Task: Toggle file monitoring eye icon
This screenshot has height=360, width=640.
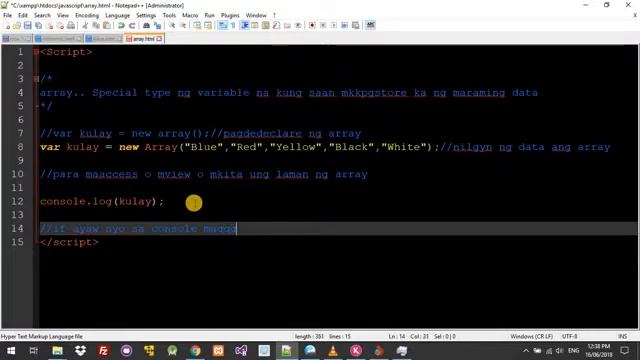Action: [x=298, y=25]
